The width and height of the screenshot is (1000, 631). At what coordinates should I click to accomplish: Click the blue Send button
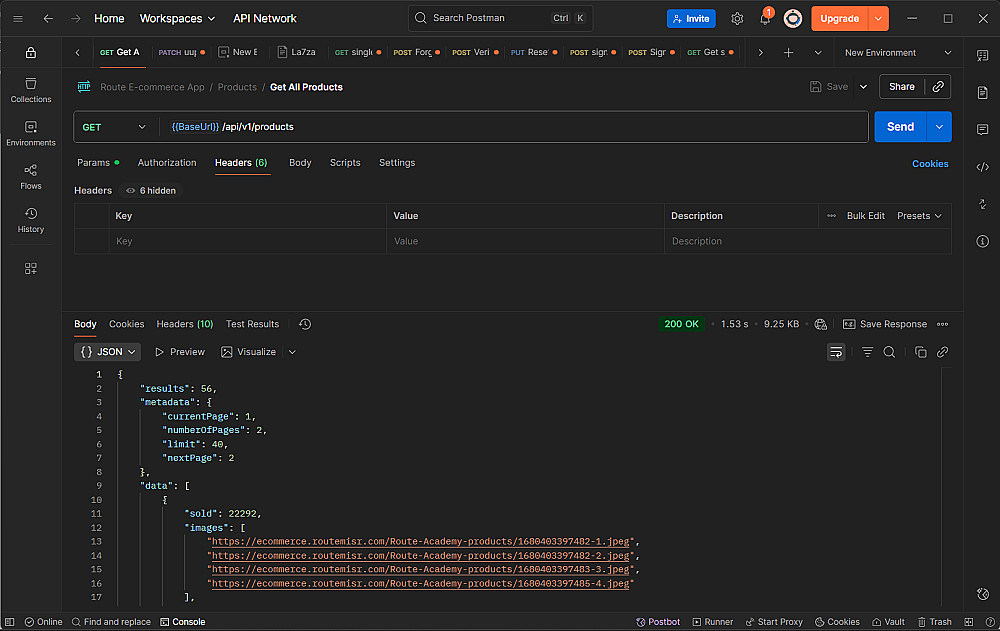click(x=900, y=127)
